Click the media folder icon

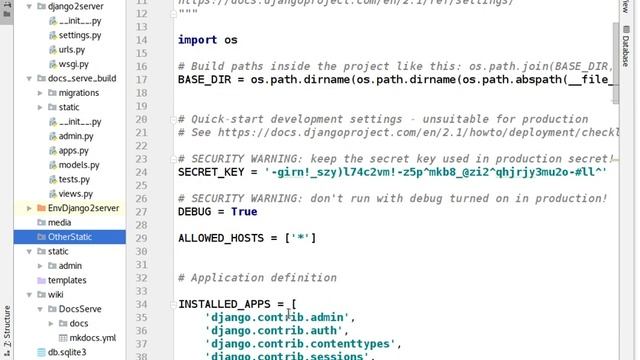(x=41, y=222)
